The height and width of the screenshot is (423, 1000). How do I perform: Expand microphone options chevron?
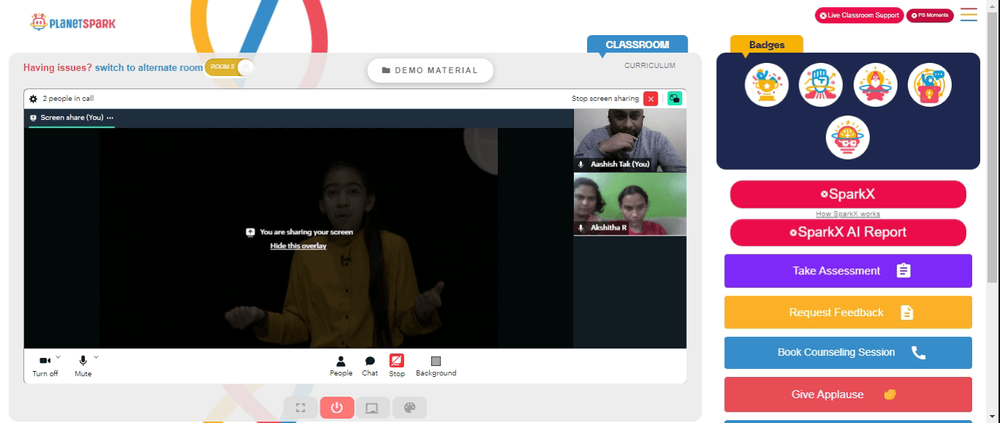point(96,357)
